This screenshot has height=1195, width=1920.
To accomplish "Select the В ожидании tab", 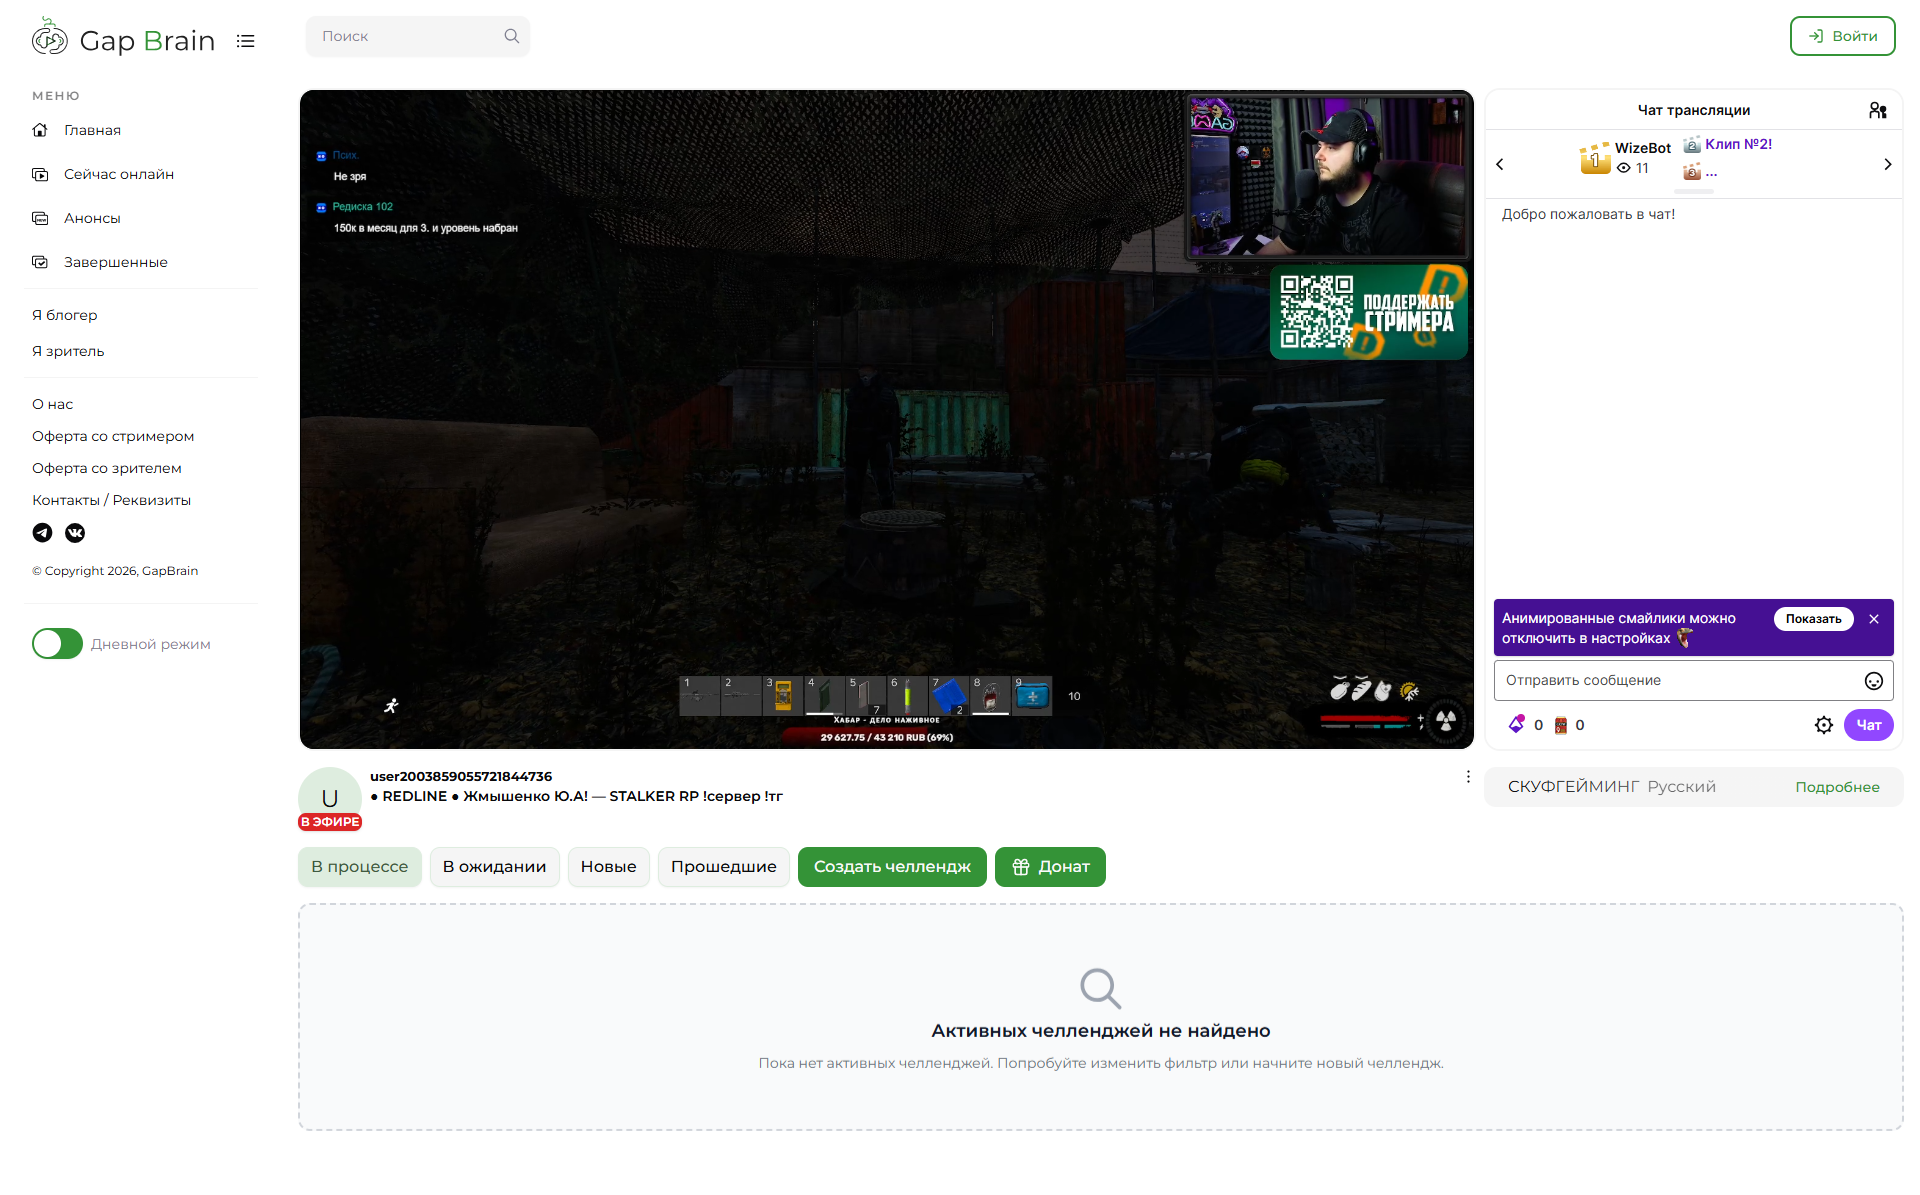I will 495,867.
